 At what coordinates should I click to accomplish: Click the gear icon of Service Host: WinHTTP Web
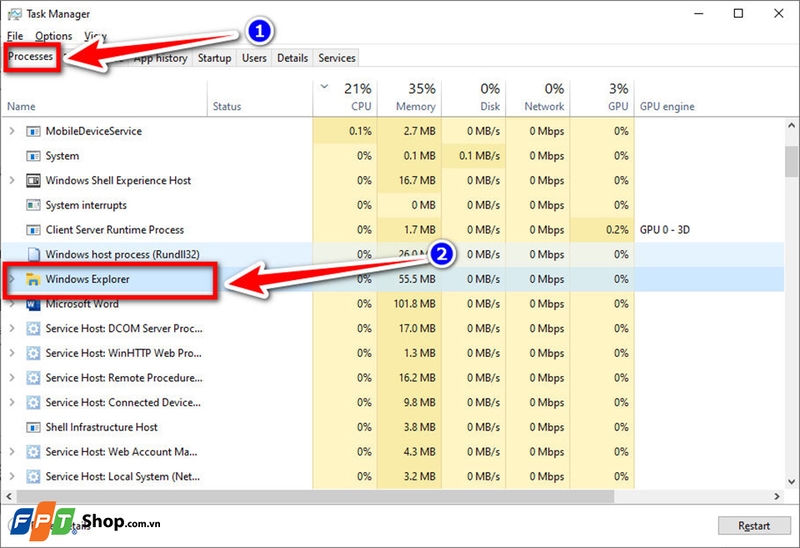coord(33,353)
